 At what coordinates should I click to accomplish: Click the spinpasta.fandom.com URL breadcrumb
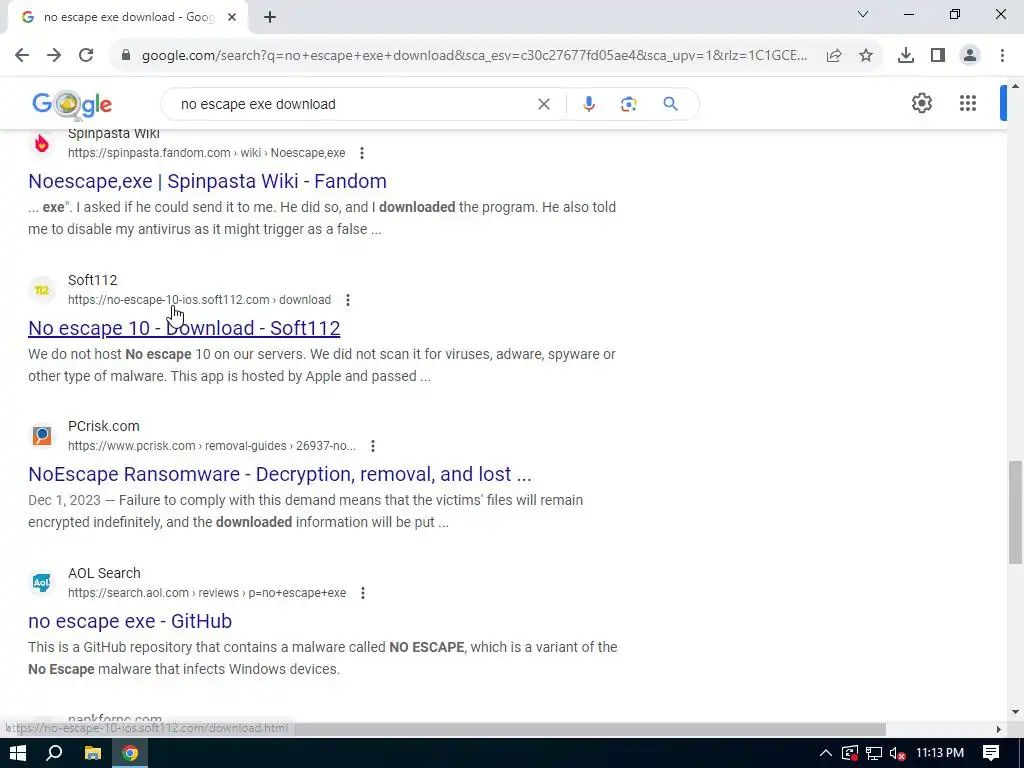pyautogui.click(x=206, y=153)
